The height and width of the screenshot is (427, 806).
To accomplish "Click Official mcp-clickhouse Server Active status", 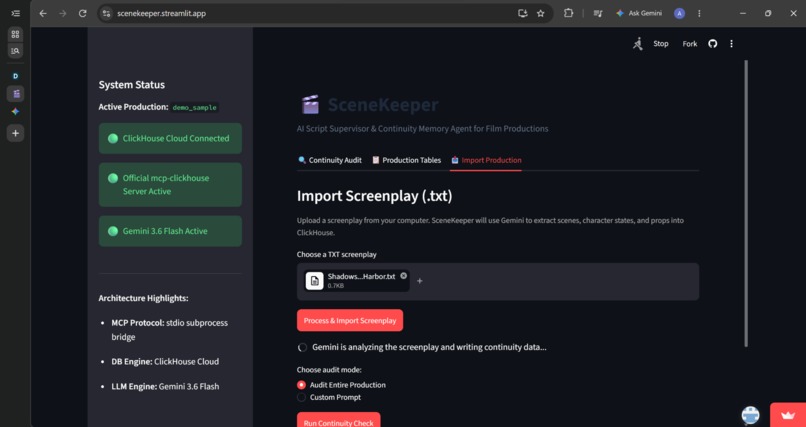I will (170, 184).
